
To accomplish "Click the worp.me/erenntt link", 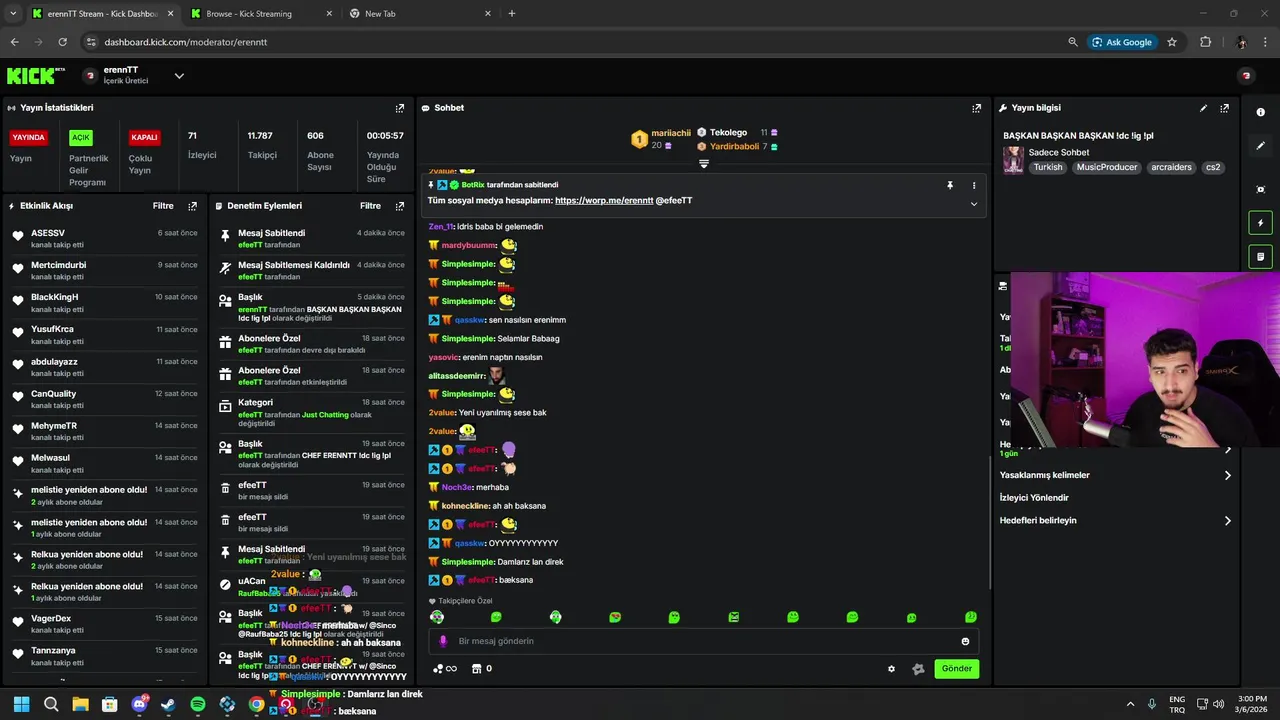I will 604,200.
